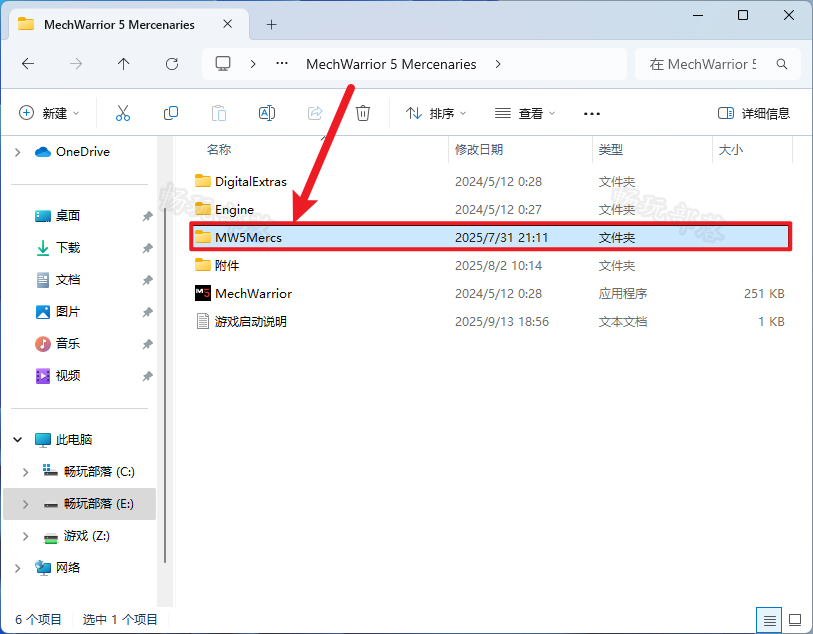Click the Share icon in toolbar

[x=315, y=113]
